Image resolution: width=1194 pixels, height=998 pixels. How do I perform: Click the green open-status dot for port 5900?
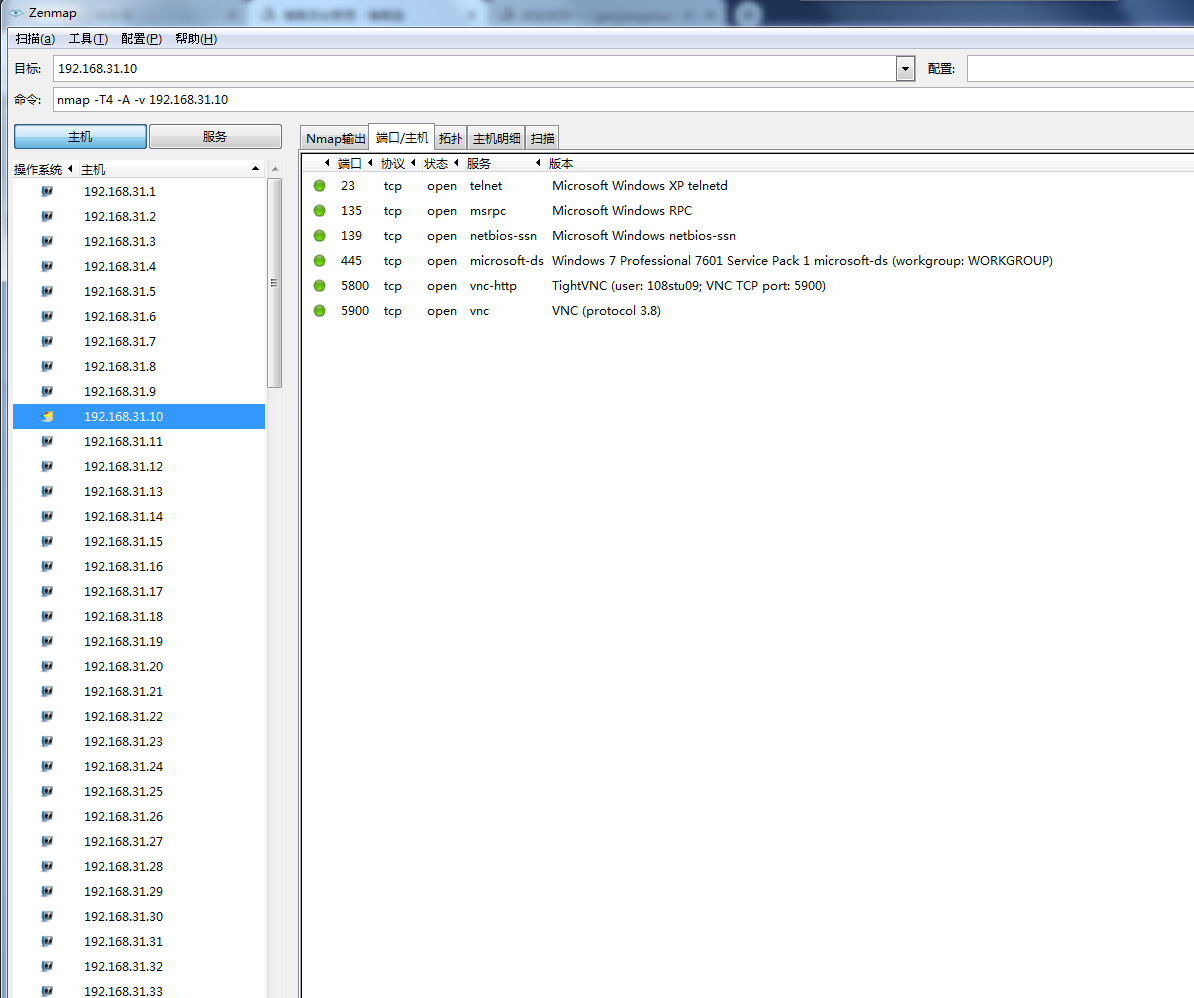(x=320, y=311)
